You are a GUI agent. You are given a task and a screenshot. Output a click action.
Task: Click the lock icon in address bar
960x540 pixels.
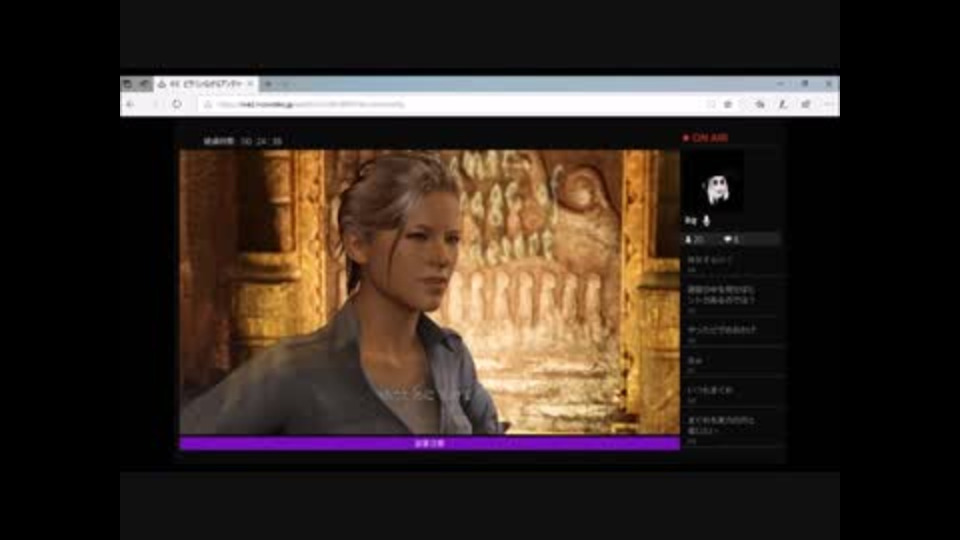(208, 105)
